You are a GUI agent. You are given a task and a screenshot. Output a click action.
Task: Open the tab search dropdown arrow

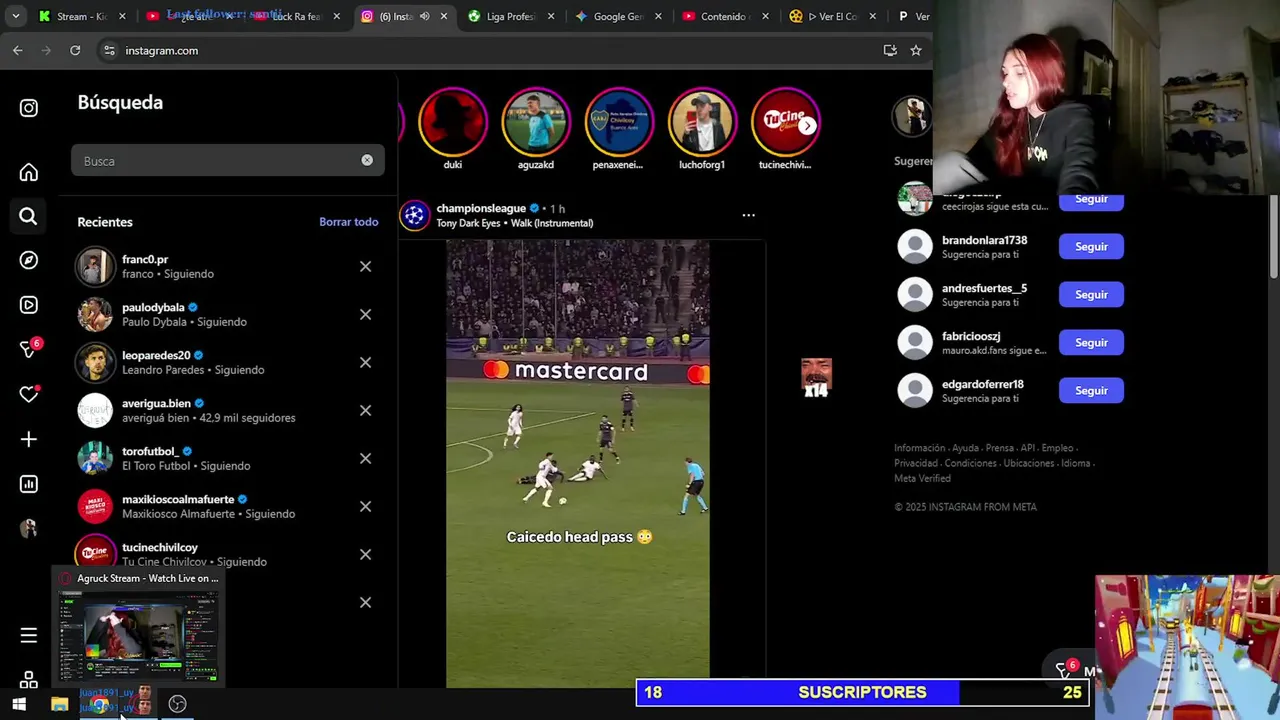15,16
